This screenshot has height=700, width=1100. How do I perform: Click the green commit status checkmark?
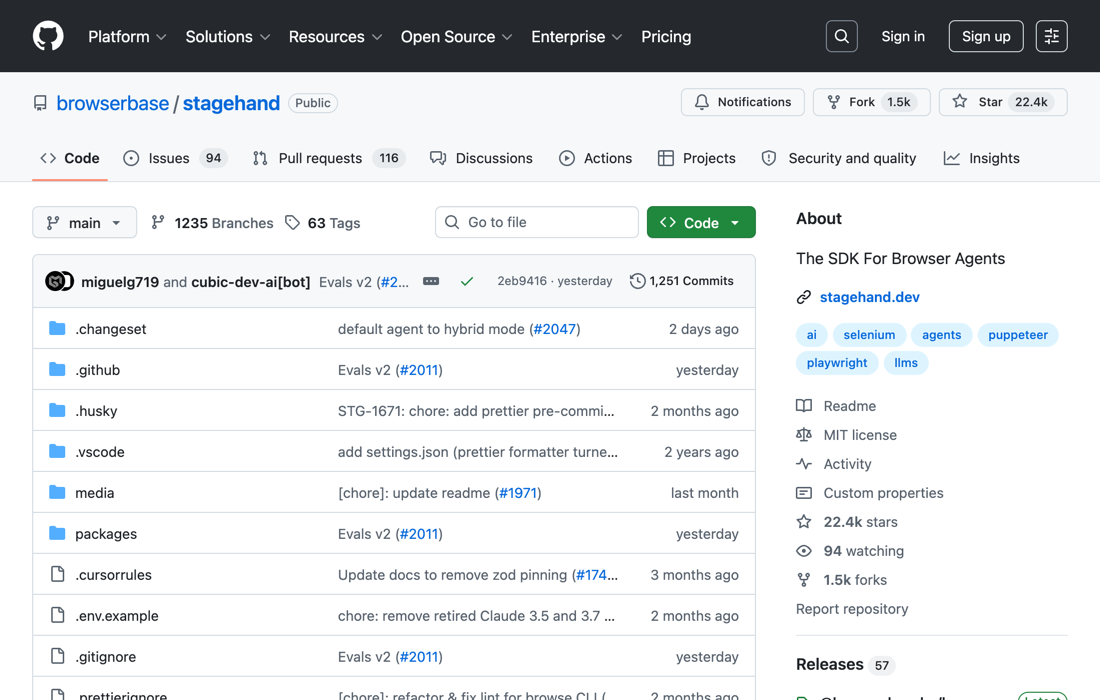(467, 281)
